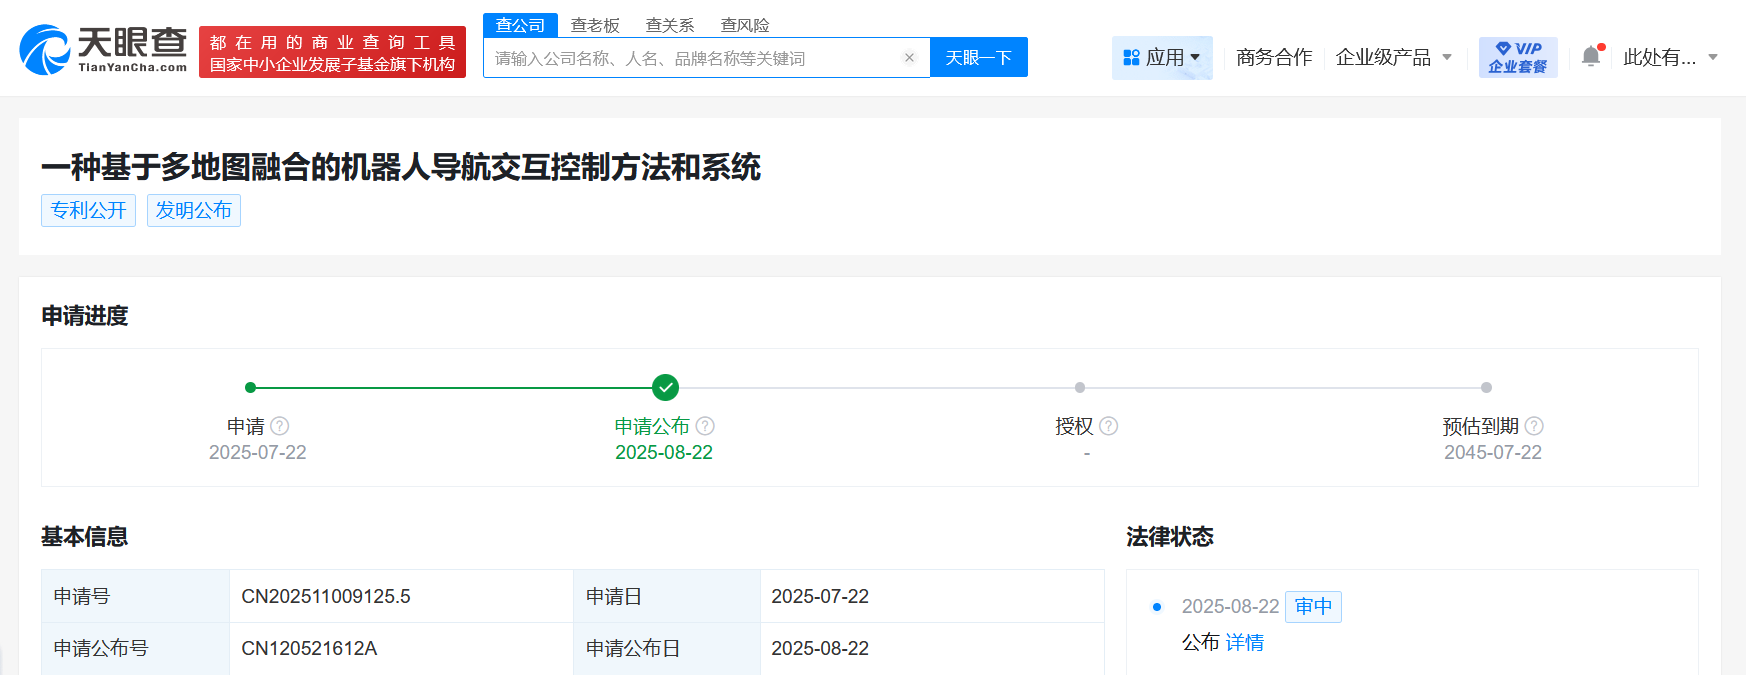Click the 天眼一下 search button

(978, 58)
